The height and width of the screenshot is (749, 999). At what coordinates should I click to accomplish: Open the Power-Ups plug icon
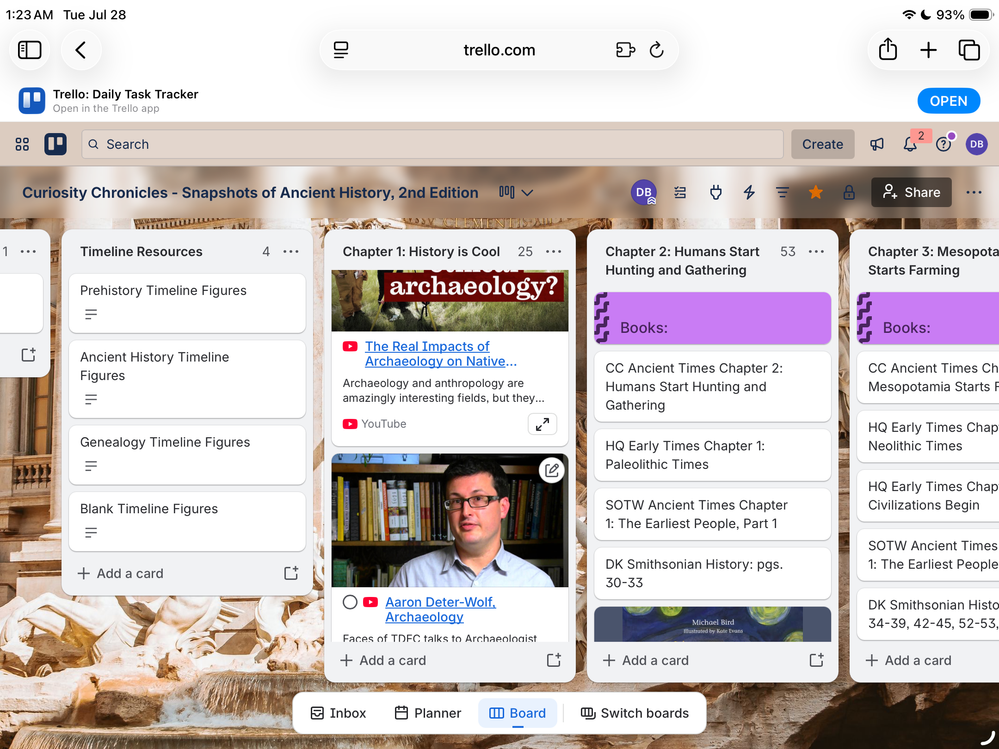[715, 192]
